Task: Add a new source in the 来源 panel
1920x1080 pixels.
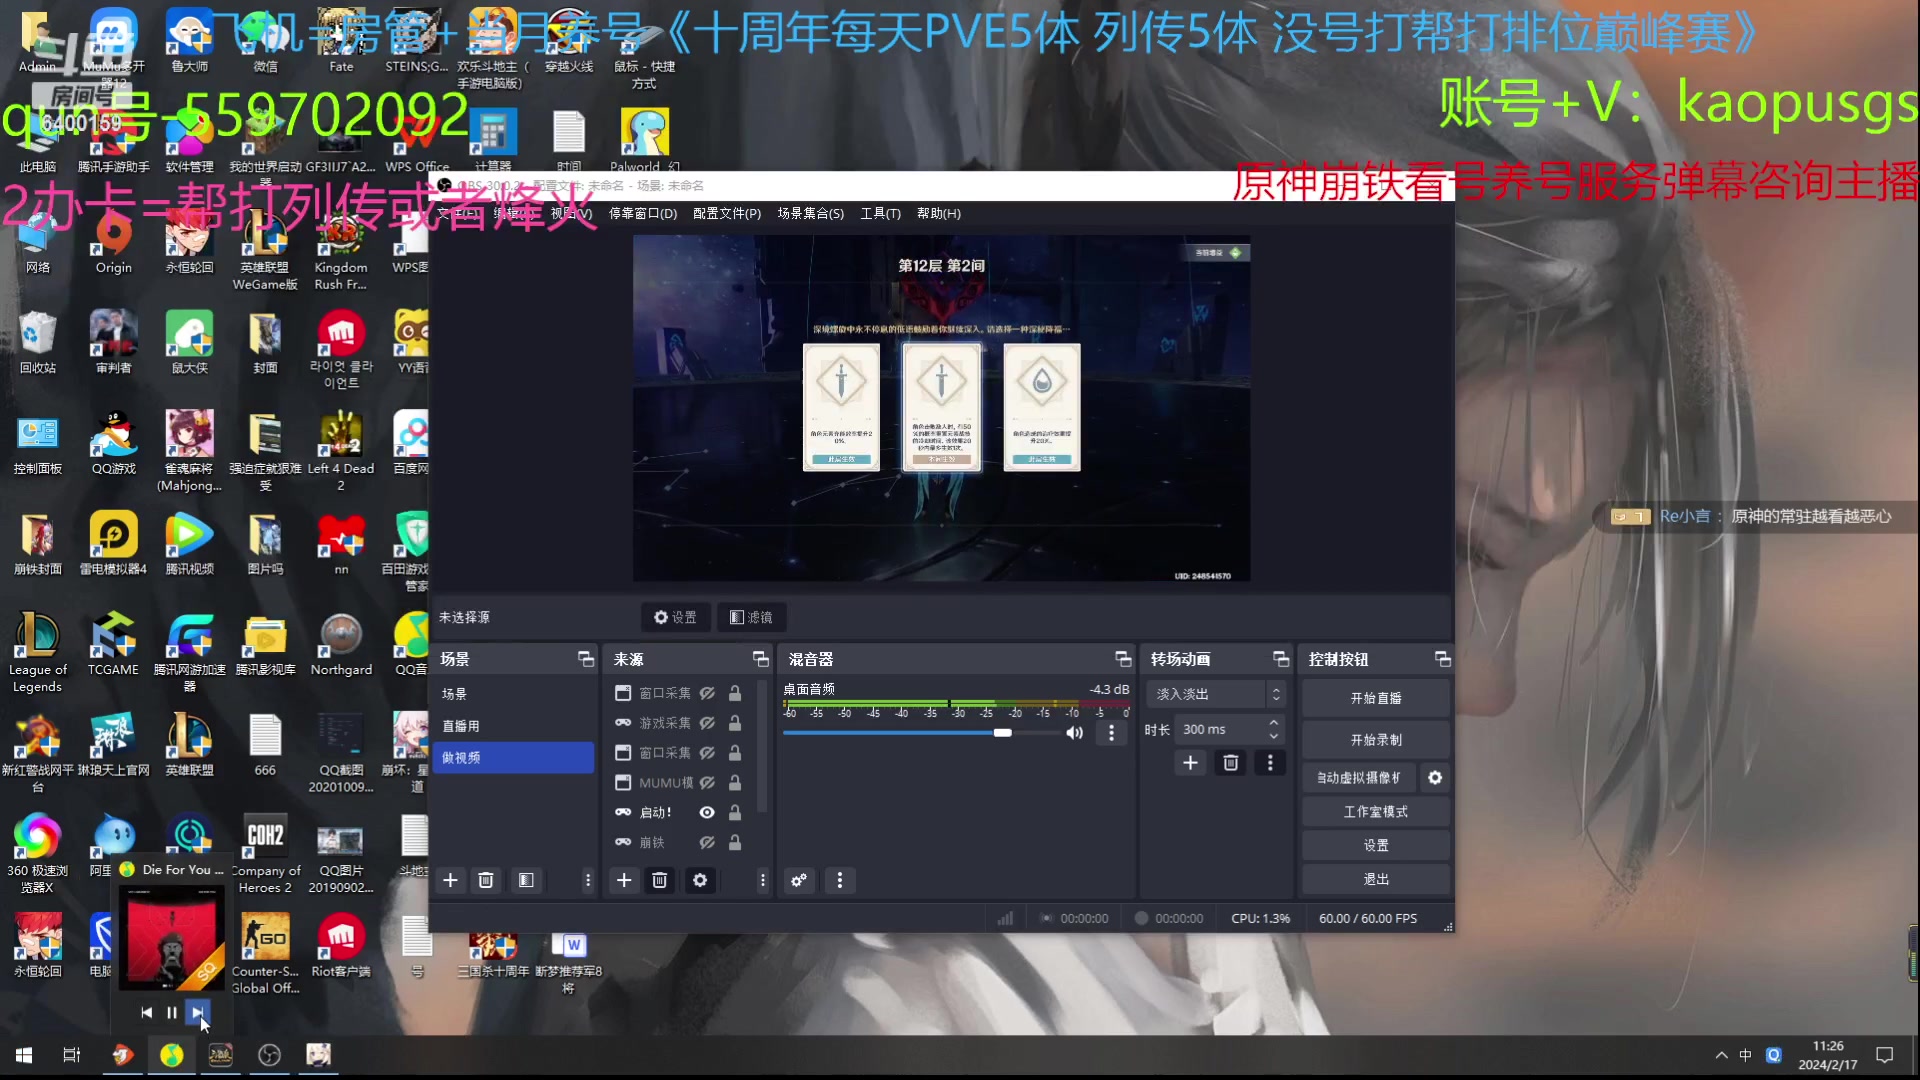Action: [624, 880]
